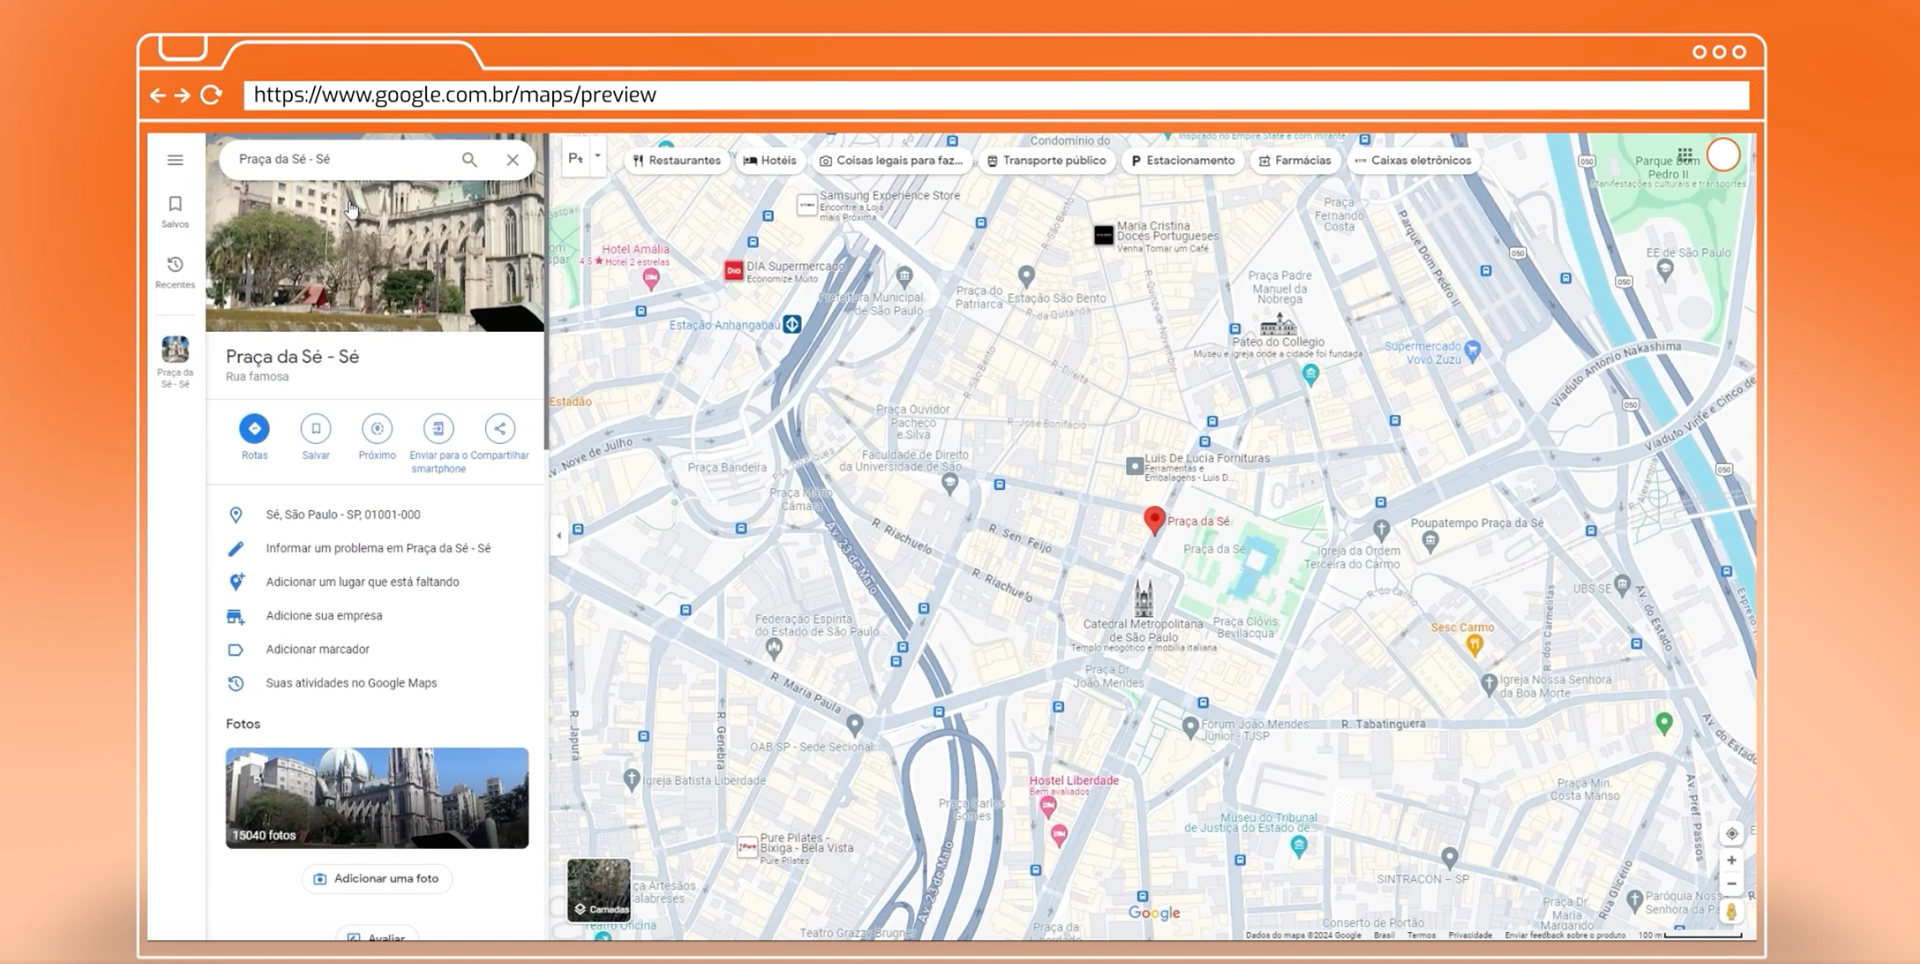This screenshot has height=964, width=1920.
Task: Toggle Camadas layers thumbnail
Action: (x=599, y=889)
